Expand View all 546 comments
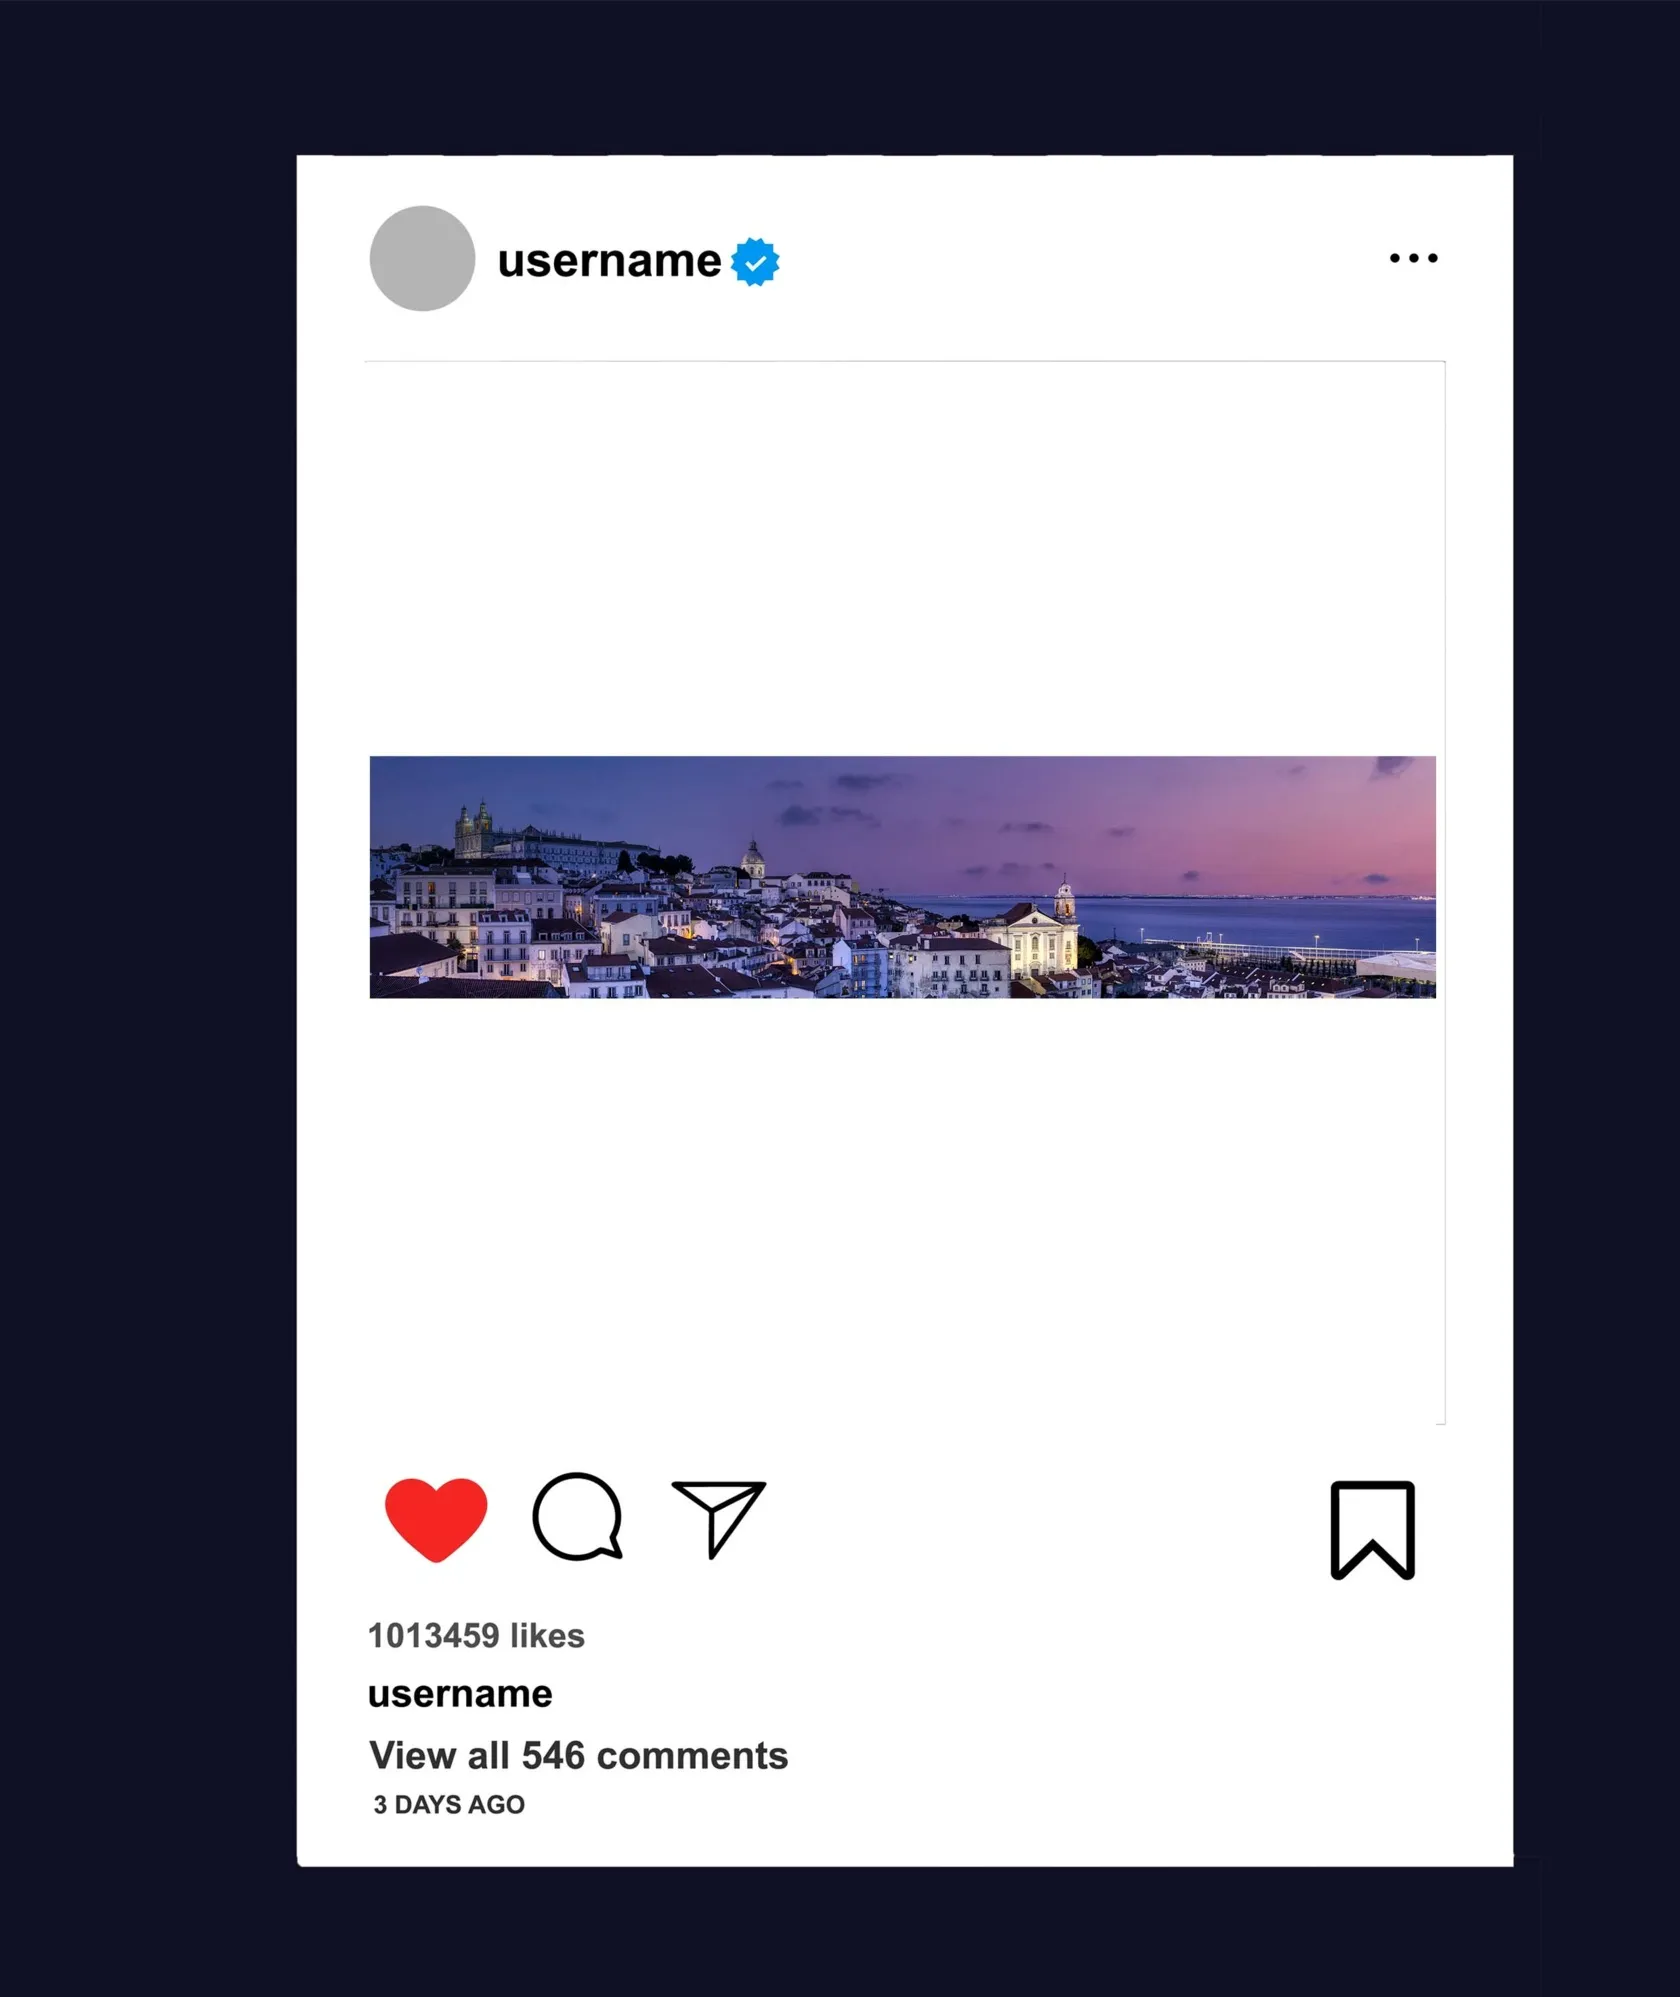1680x1997 pixels. click(578, 1756)
